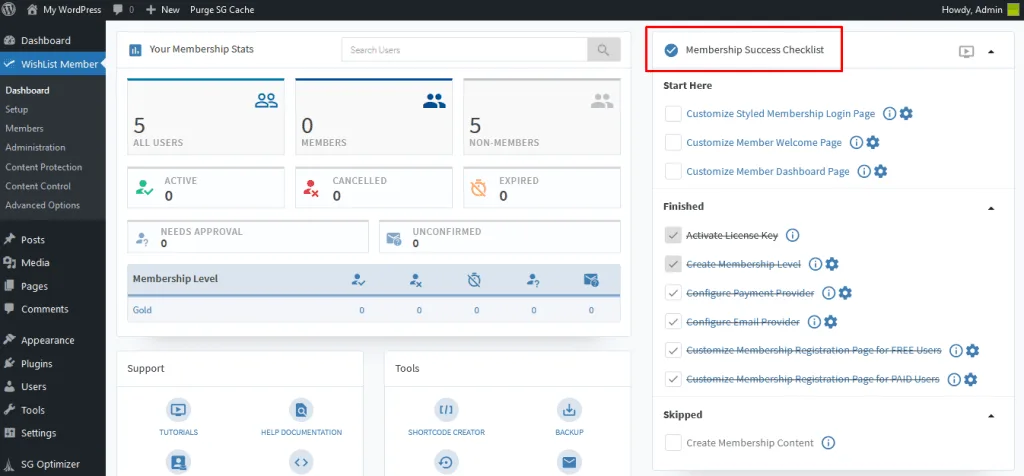Image resolution: width=1024 pixels, height=476 pixels.
Task: Check Customize Member Dashboard Page box
Action: (673, 171)
